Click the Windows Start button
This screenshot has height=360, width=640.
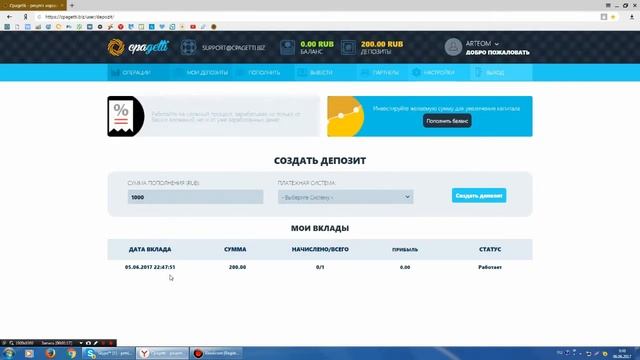click(9, 353)
